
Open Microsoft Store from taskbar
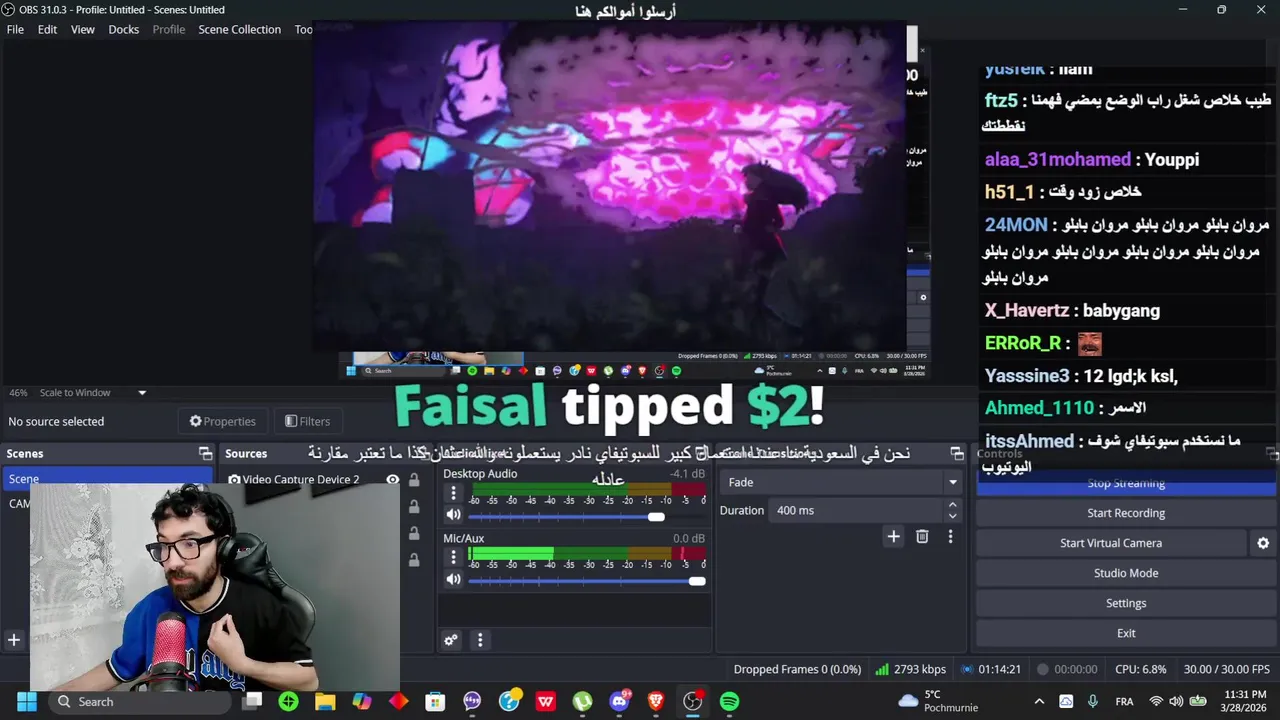pyautogui.click(x=435, y=702)
